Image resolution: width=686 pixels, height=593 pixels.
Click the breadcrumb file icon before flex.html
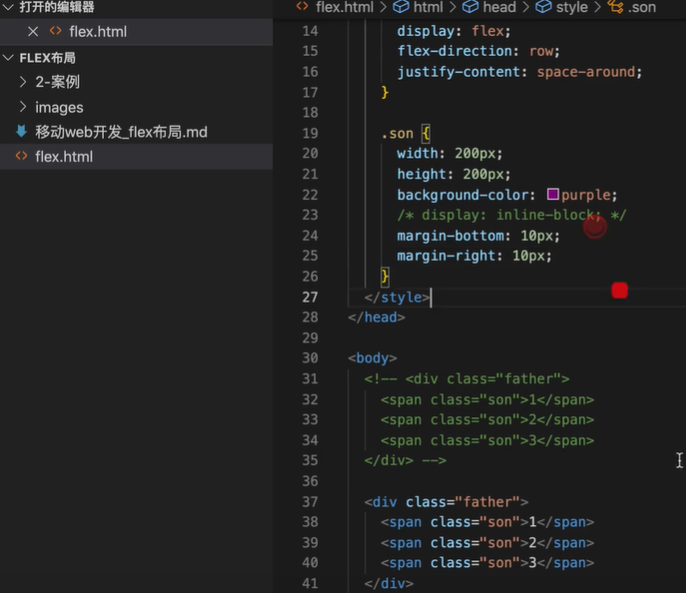[302, 6]
